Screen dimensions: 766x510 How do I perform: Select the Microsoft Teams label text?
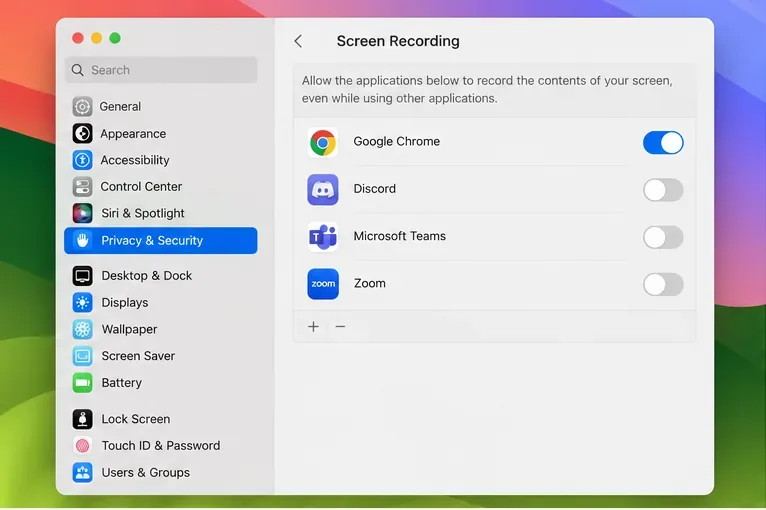399,236
